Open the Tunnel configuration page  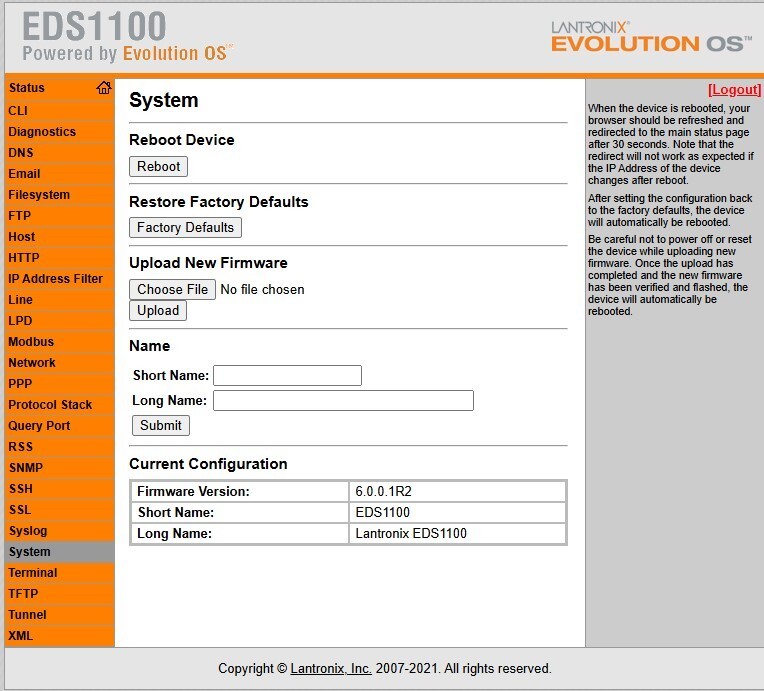coord(27,615)
